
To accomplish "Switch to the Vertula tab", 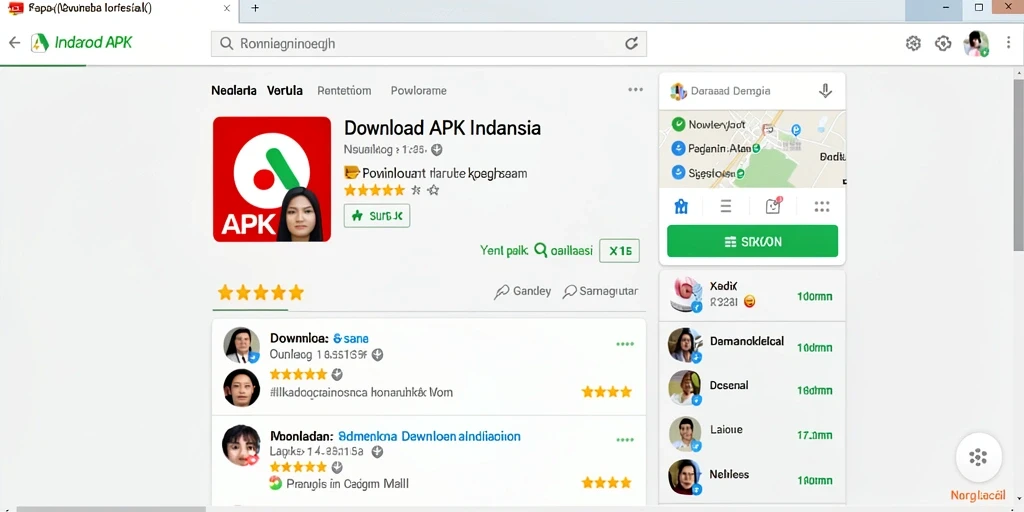I will click(x=285, y=91).
